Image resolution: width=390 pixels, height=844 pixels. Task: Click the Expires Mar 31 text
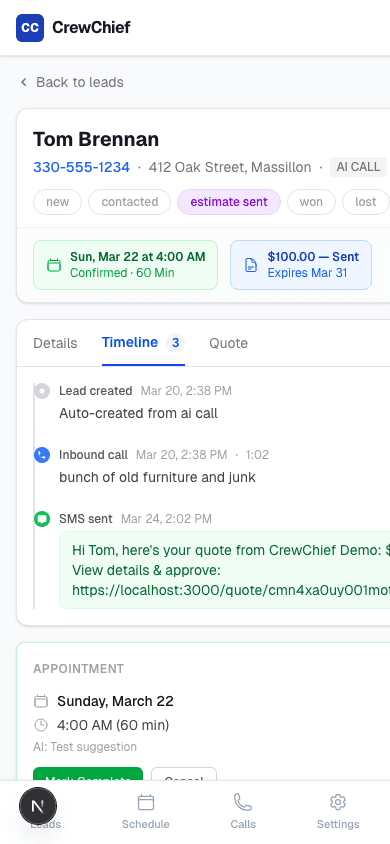click(308, 273)
